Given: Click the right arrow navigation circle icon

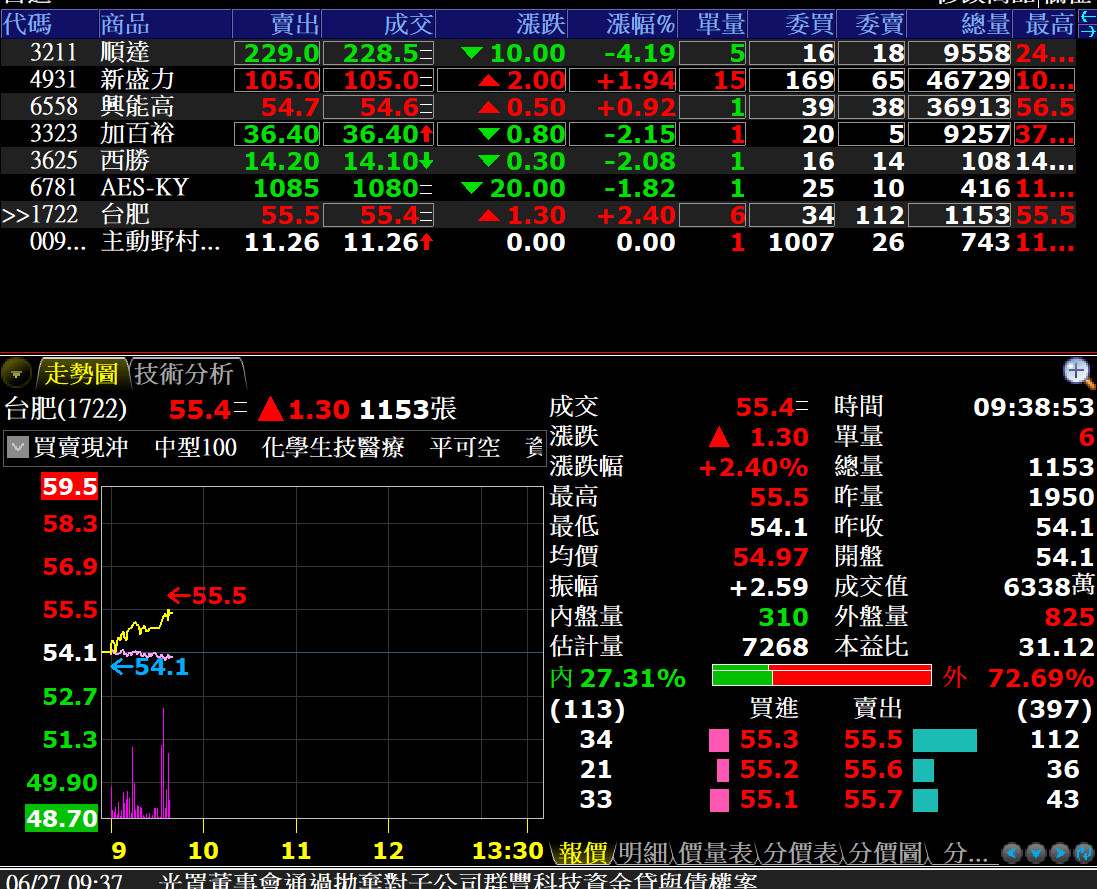Looking at the screenshot, I should click(x=1060, y=853).
